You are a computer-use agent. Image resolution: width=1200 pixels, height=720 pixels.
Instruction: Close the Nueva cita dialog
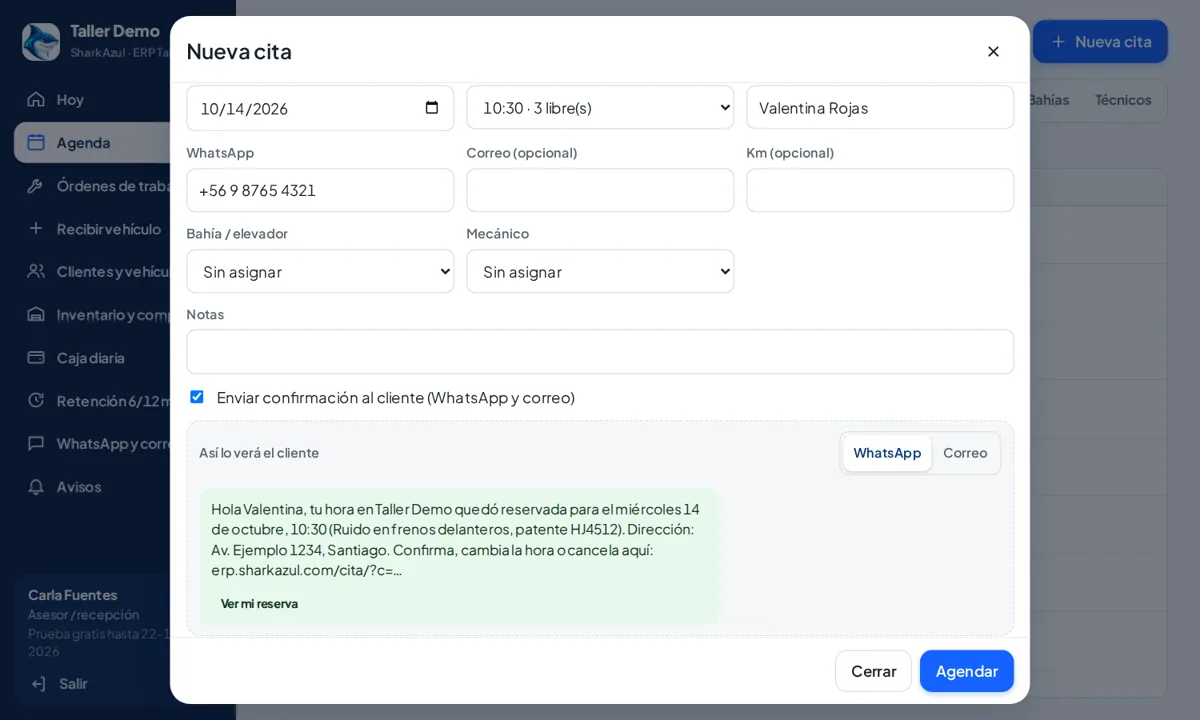coord(993,51)
